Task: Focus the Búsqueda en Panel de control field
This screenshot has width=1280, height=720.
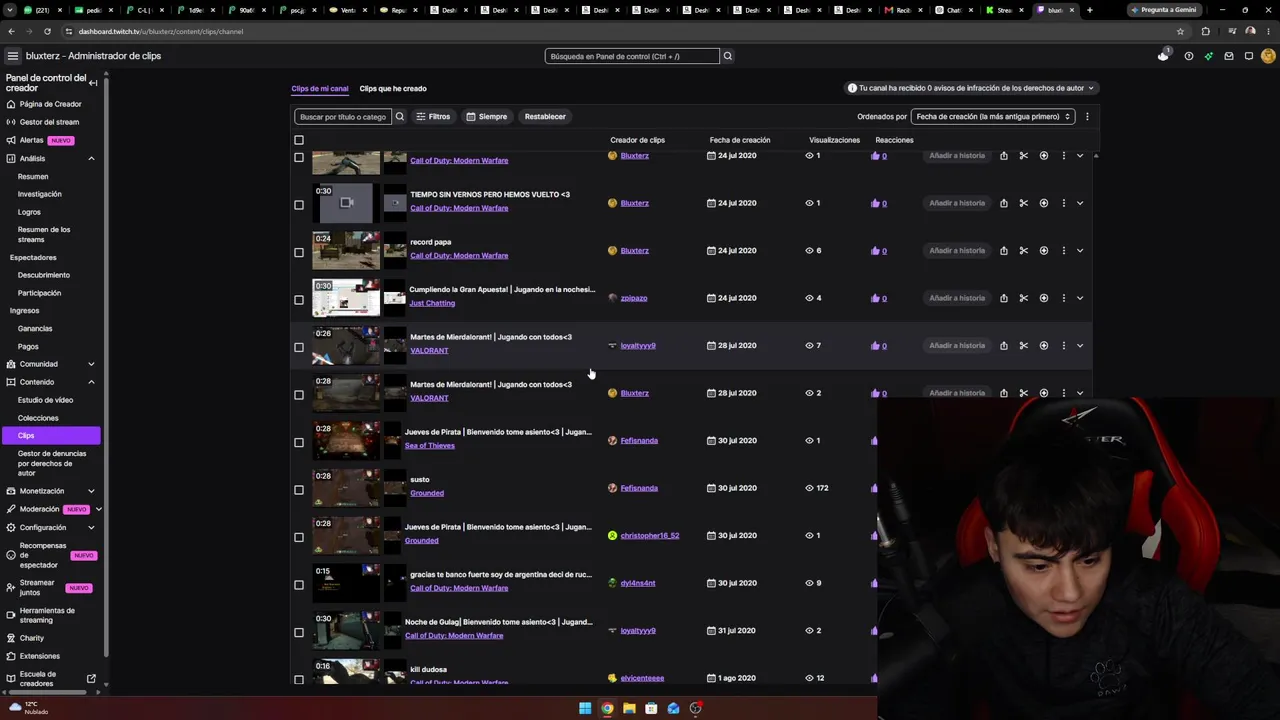Action: [x=632, y=56]
